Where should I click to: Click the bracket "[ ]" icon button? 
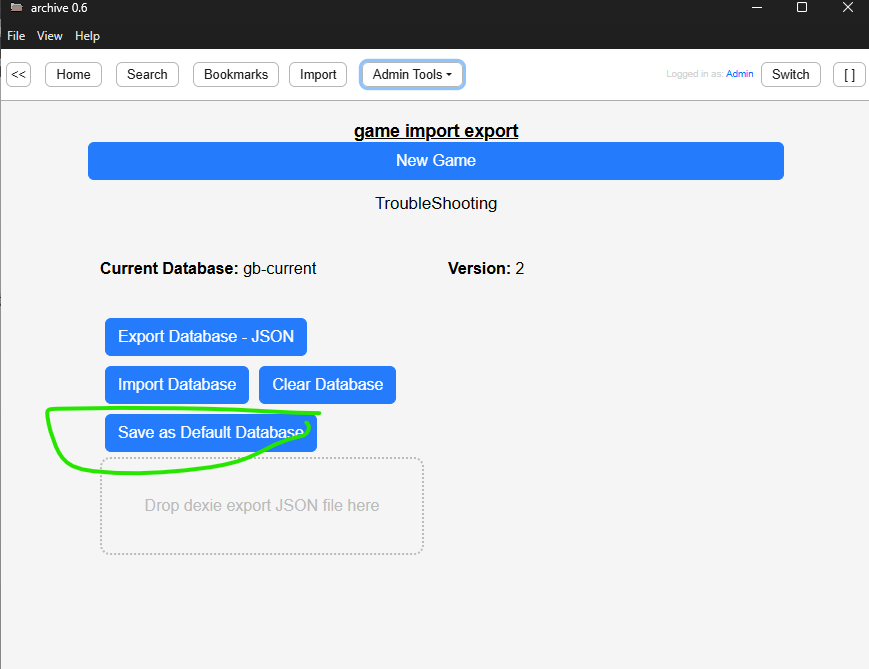849,74
